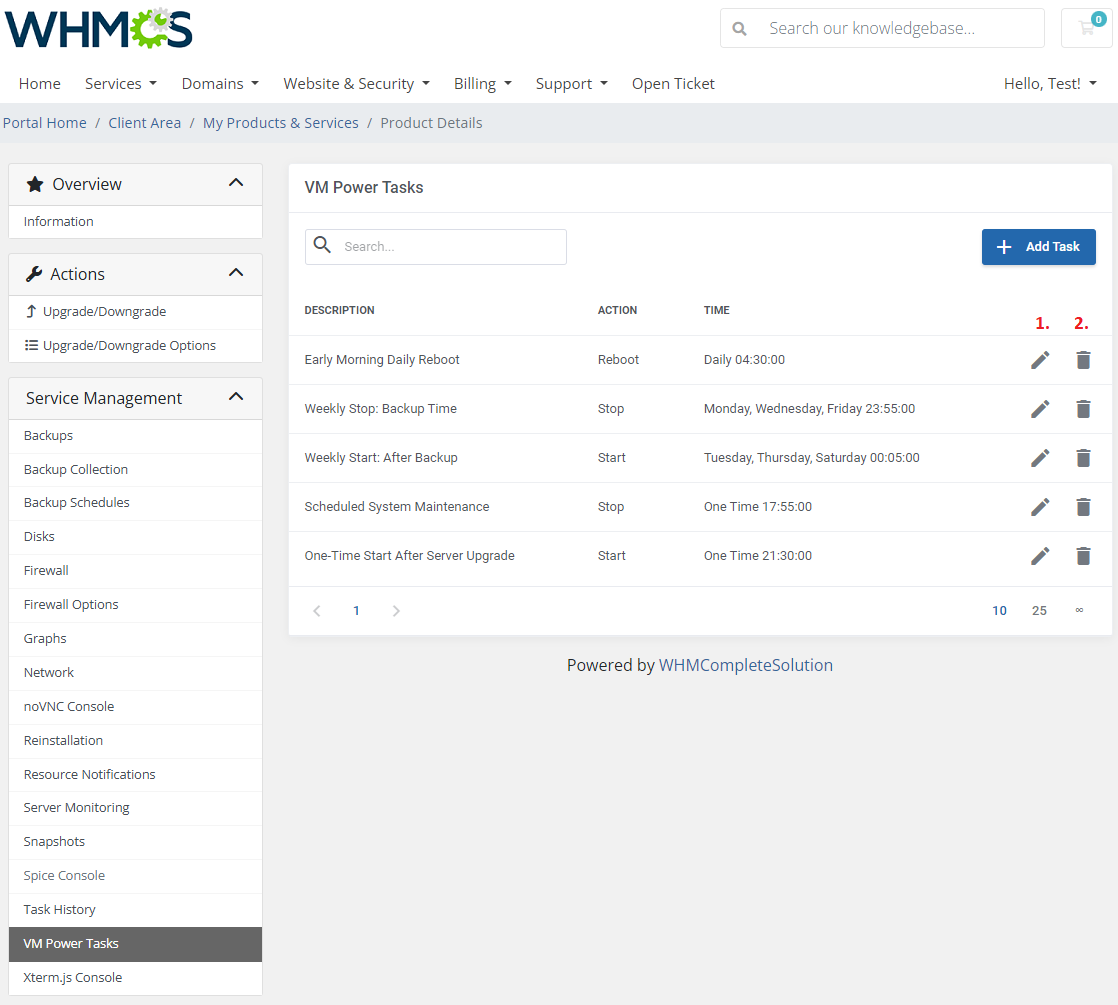Viewport: 1118px width, 1005px height.
Task: Open Task History in sidebar
Action: [135, 909]
